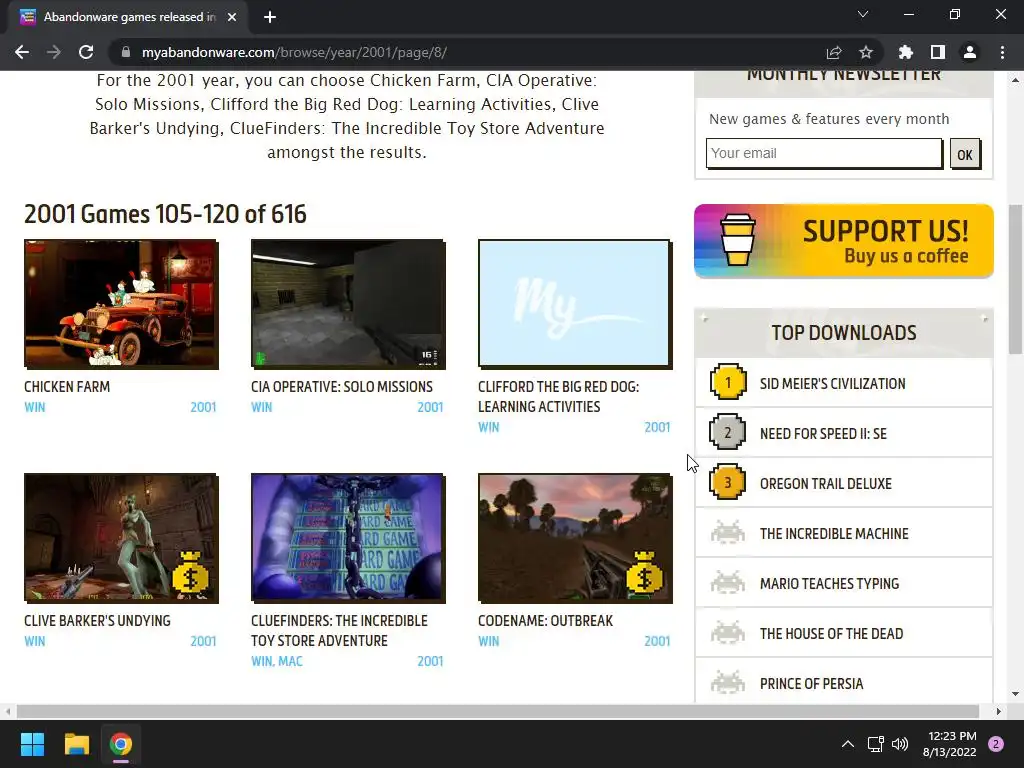Screen dimensions: 1024x768
Task: Open the extensions puzzle icon
Action: pyautogui.click(x=906, y=52)
